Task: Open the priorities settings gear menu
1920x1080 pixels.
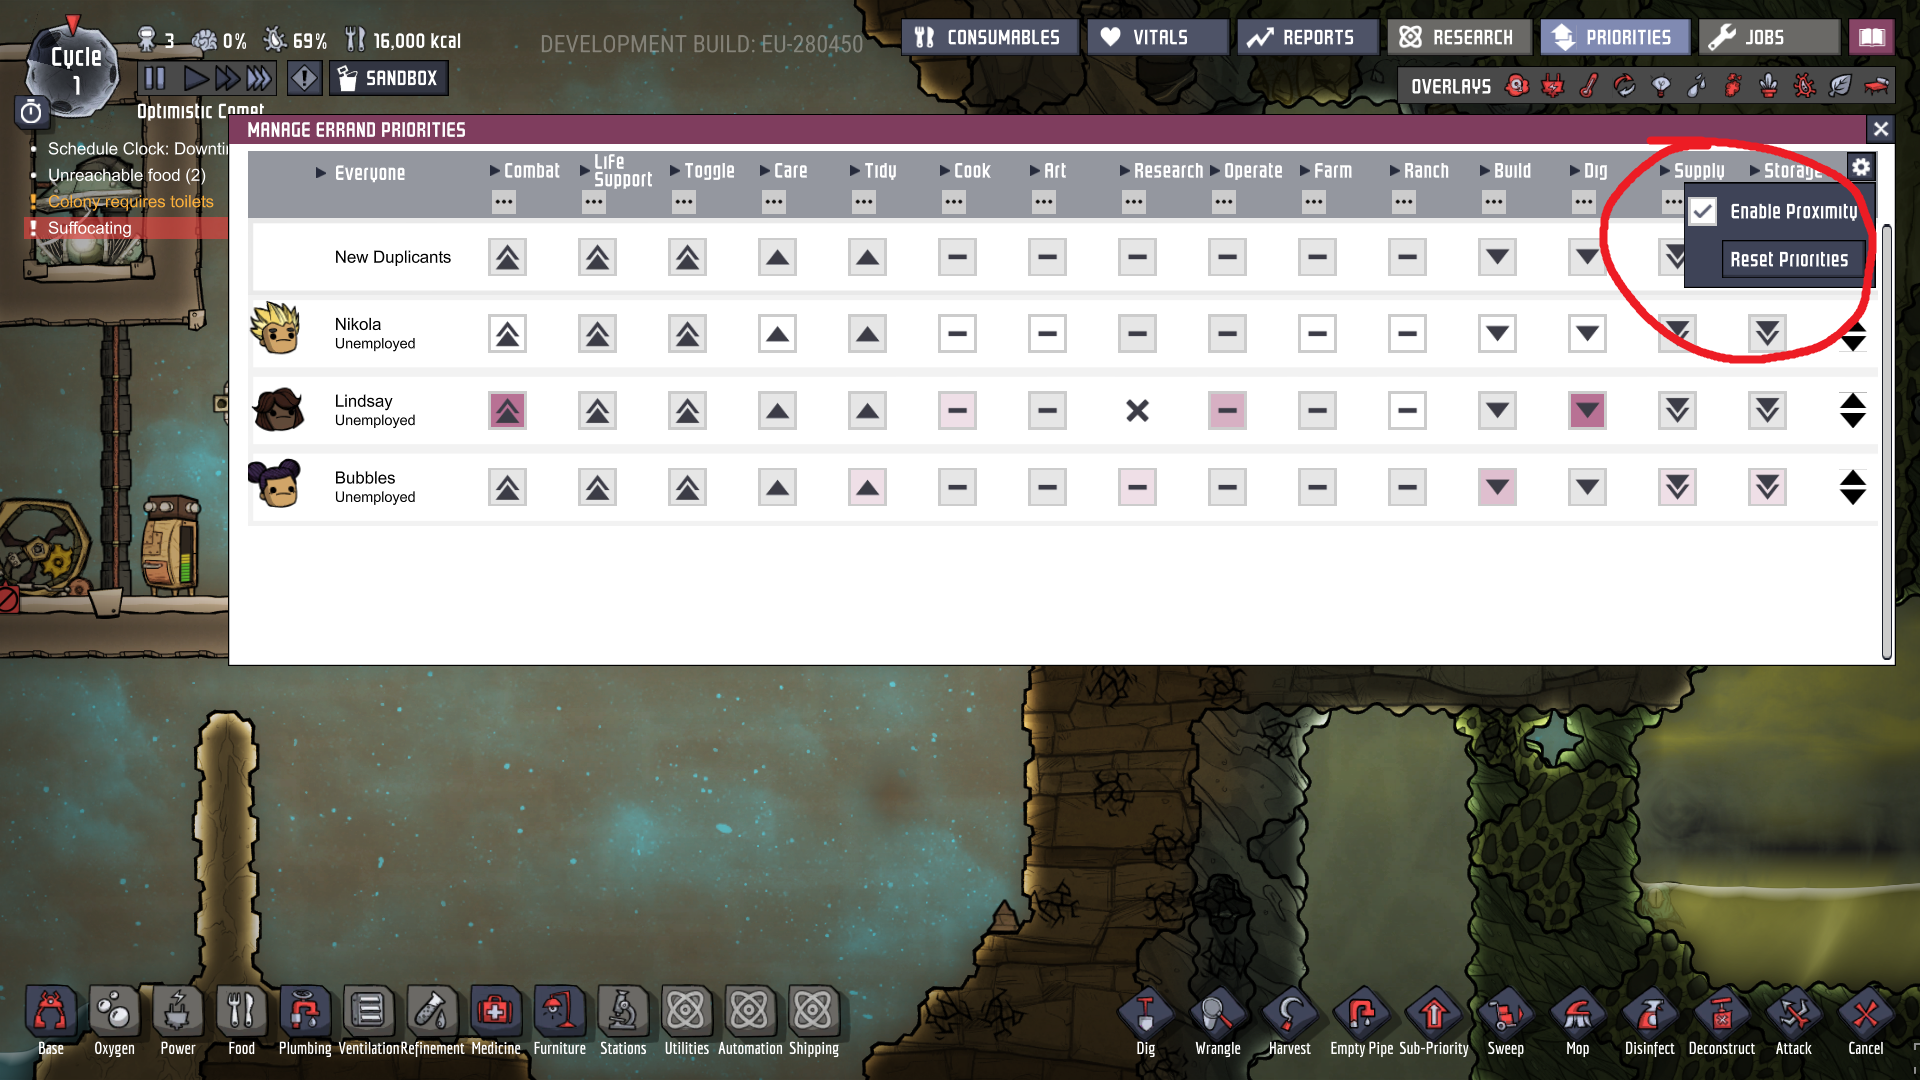Action: 1861,167
